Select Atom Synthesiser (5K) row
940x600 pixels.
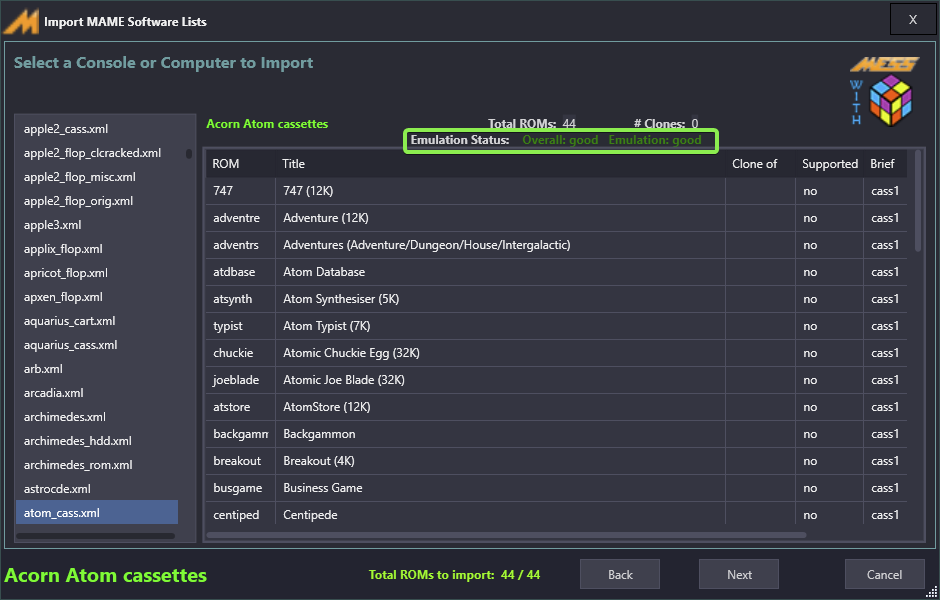pyautogui.click(x=556, y=299)
